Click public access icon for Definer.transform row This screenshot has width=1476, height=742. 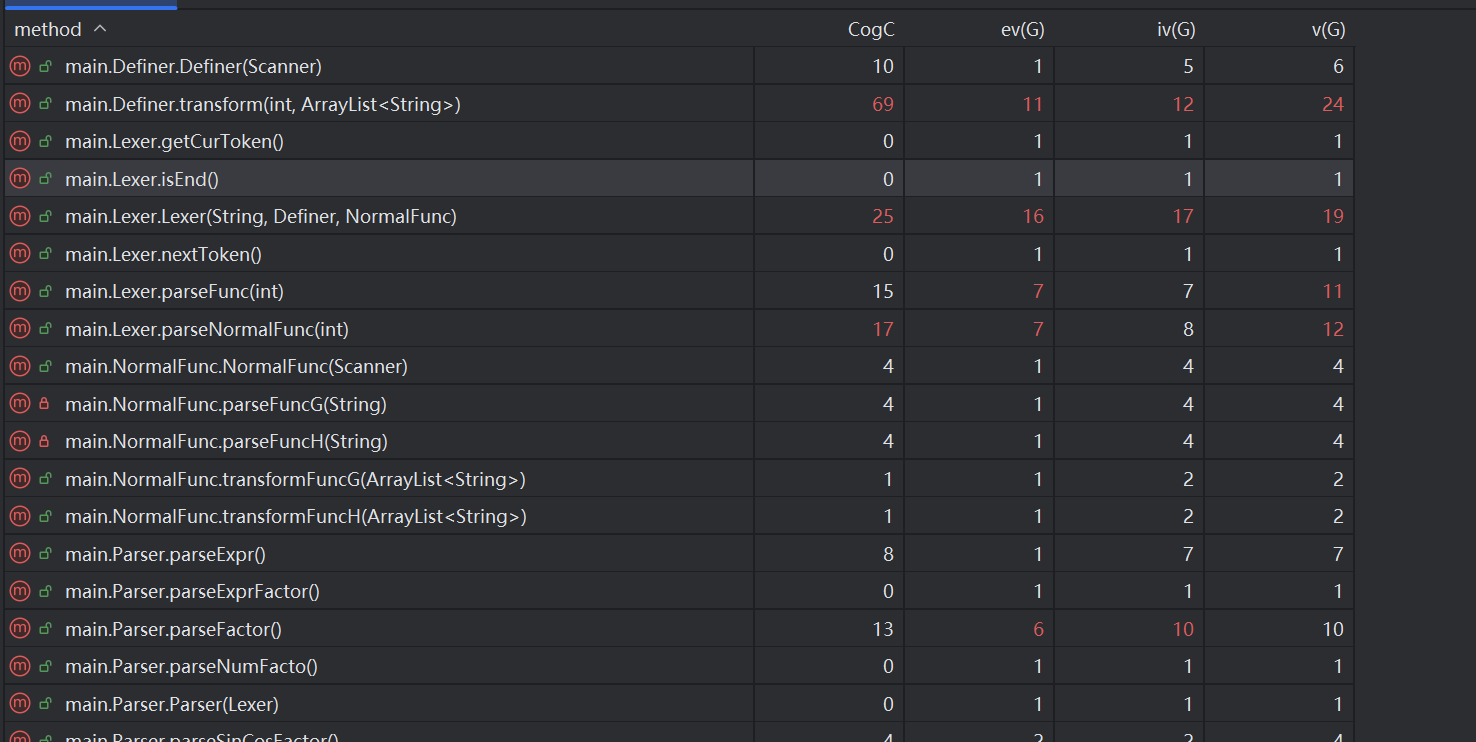coord(44,105)
